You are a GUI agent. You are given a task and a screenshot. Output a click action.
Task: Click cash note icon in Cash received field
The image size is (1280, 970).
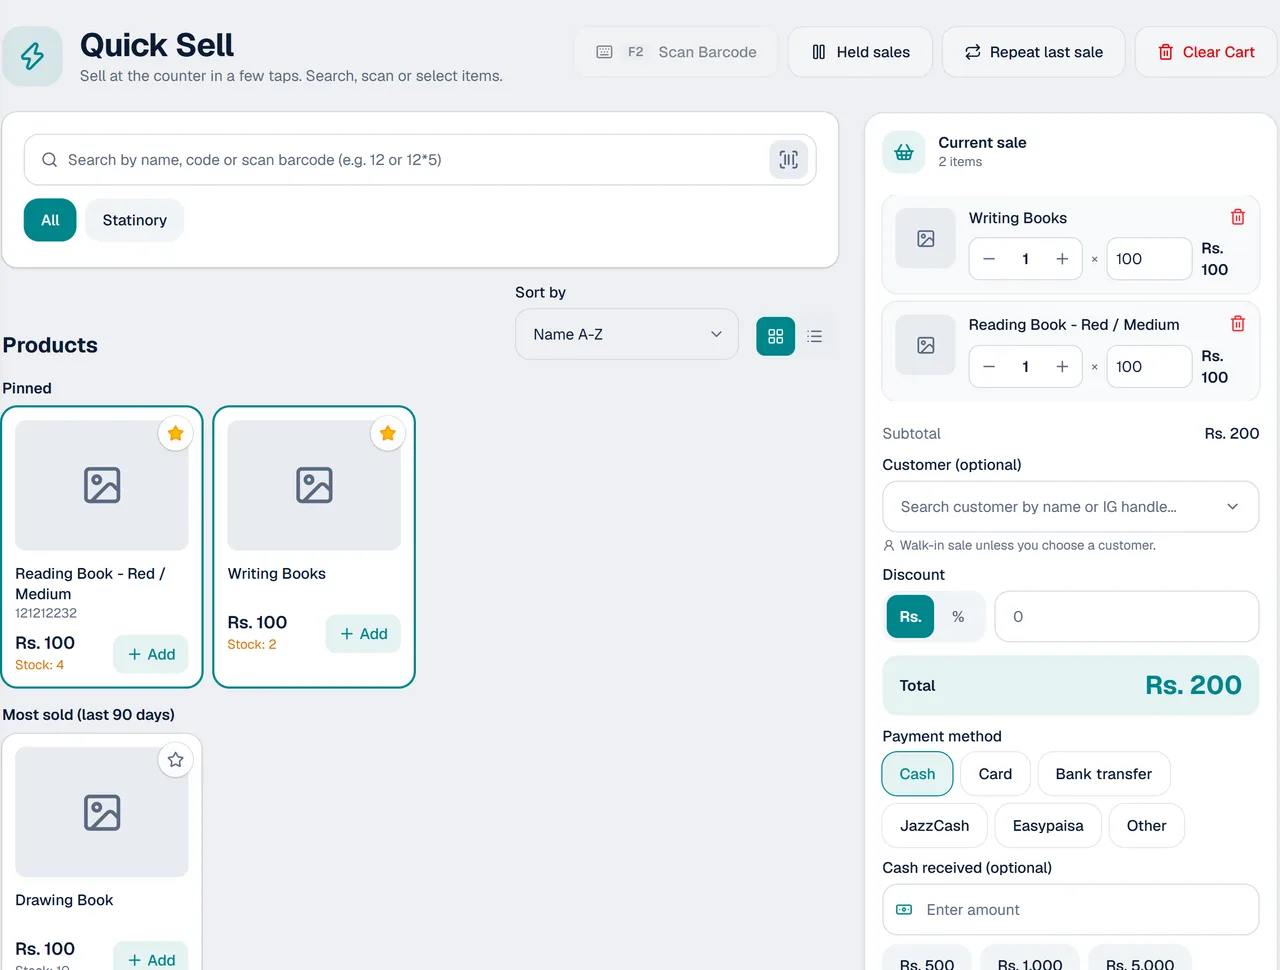click(904, 910)
